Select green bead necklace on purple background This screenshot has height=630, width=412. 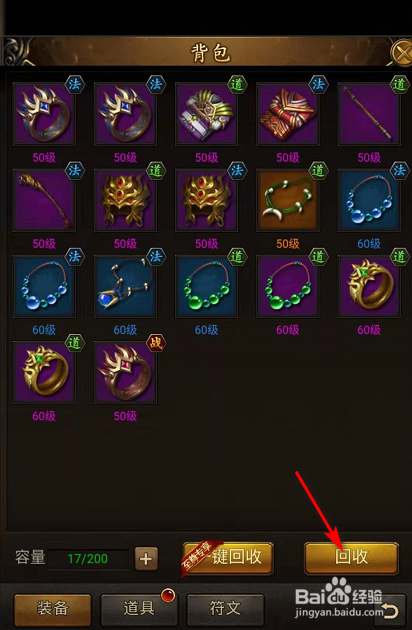pyautogui.click(x=288, y=287)
